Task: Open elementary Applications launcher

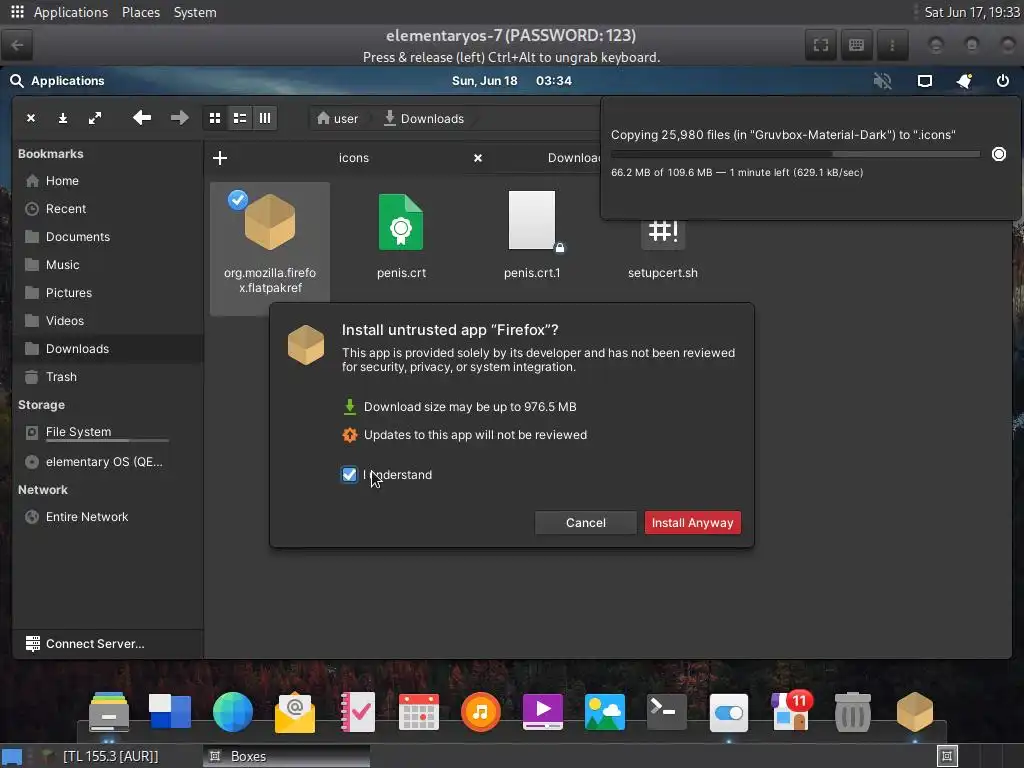Action: pyautogui.click(x=57, y=81)
